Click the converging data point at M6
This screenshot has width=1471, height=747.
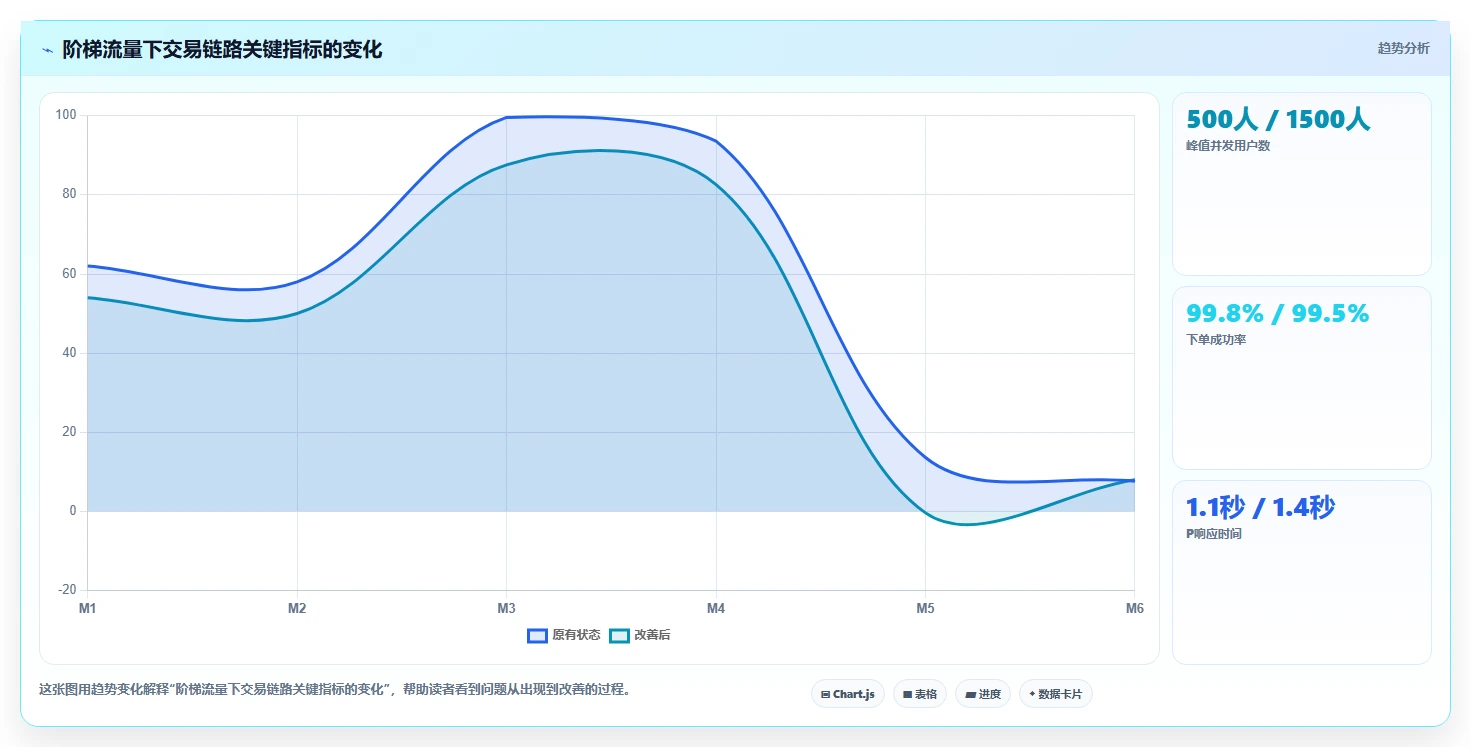[1134, 480]
